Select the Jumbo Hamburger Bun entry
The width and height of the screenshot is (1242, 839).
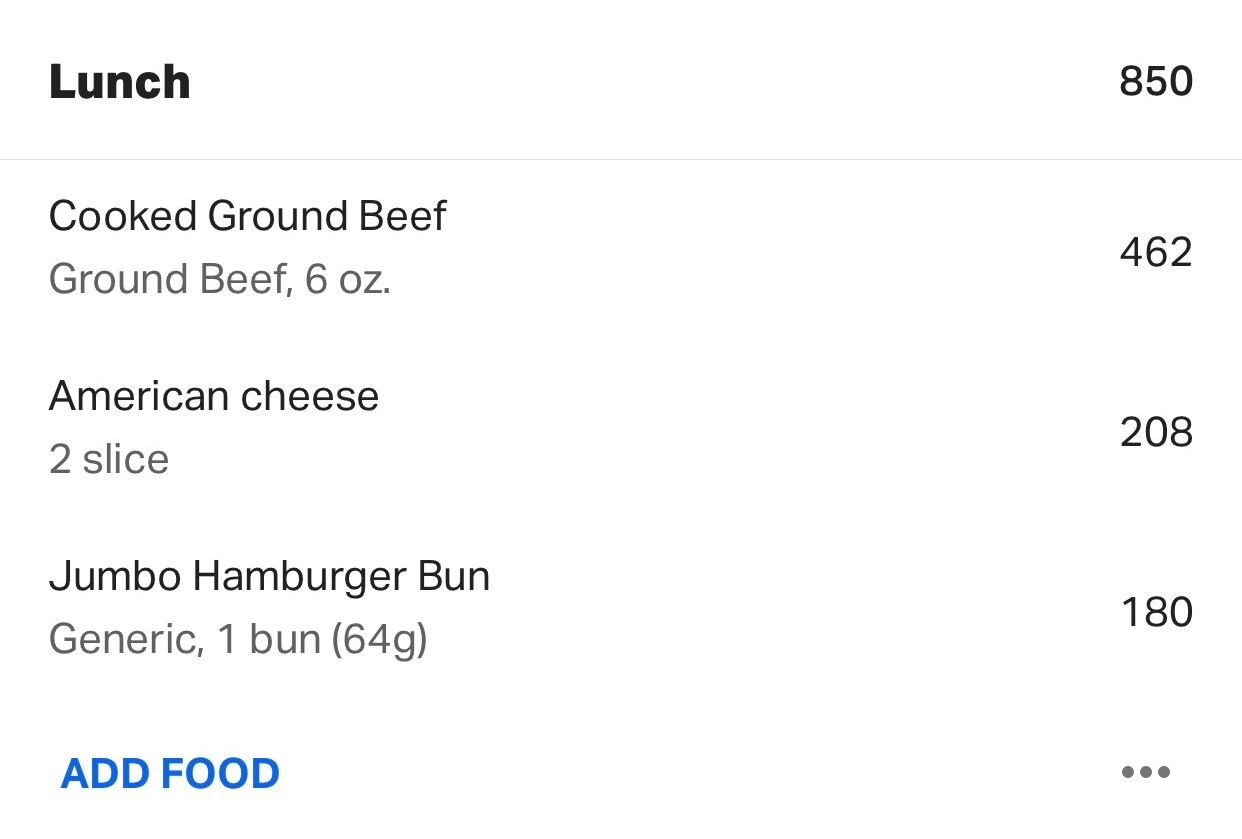(x=270, y=576)
